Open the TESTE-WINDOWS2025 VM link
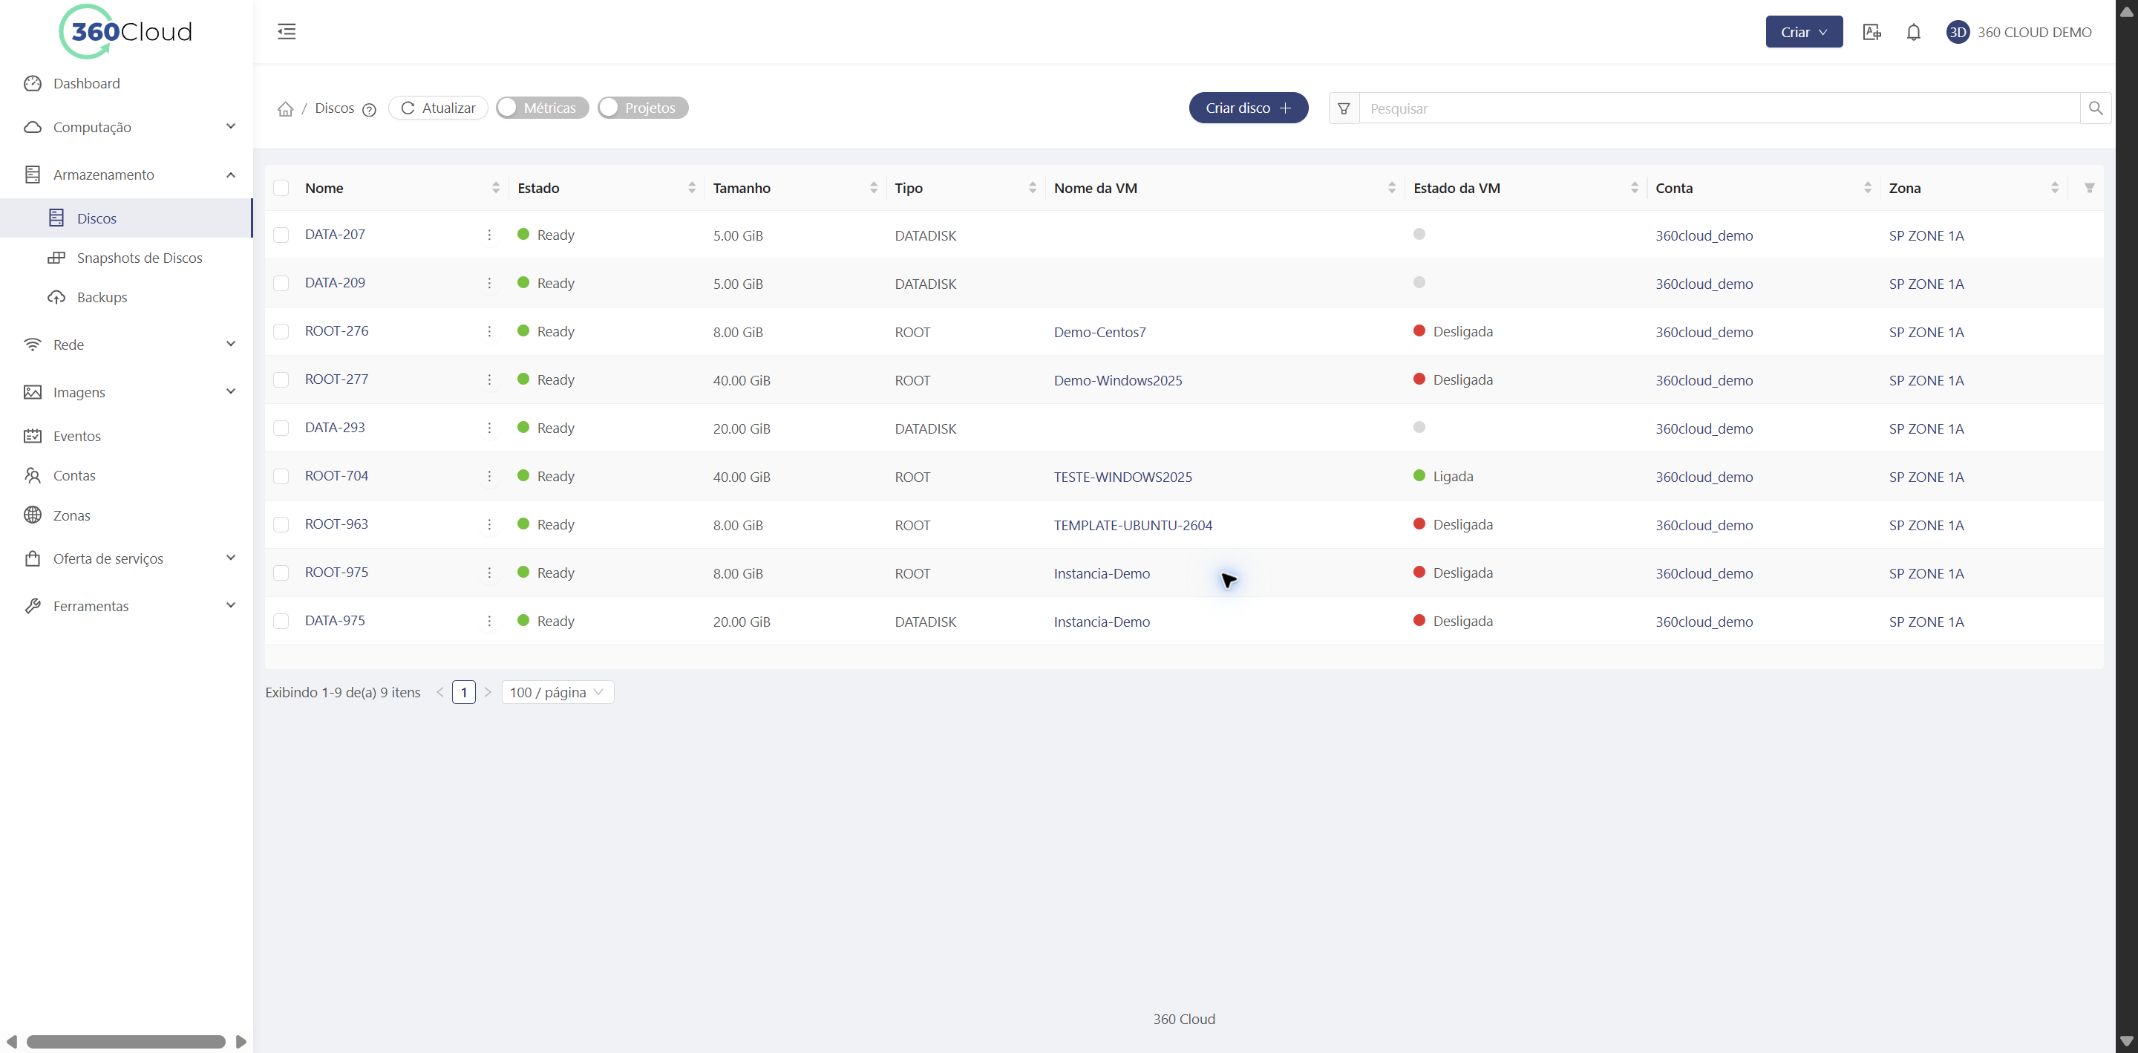2138x1053 pixels. [x=1122, y=477]
